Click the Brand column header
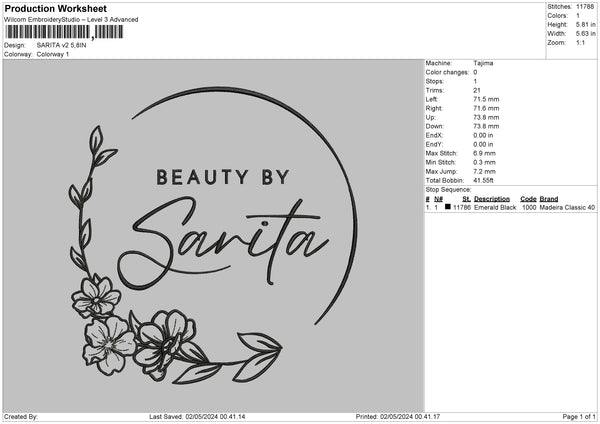600x424 pixels. (x=548, y=199)
